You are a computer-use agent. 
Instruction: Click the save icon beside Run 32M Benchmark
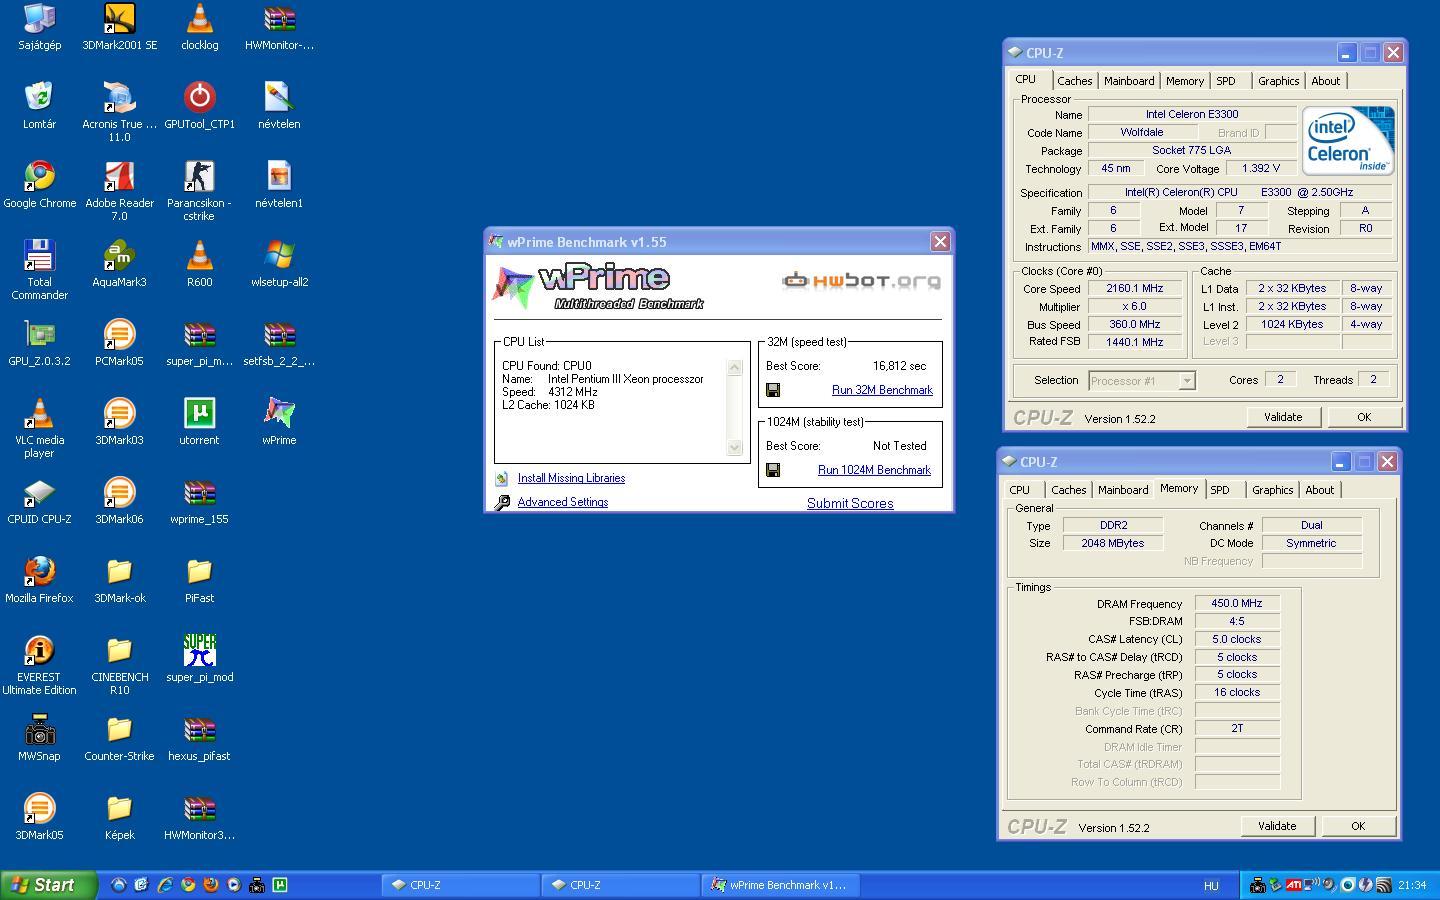(x=773, y=390)
